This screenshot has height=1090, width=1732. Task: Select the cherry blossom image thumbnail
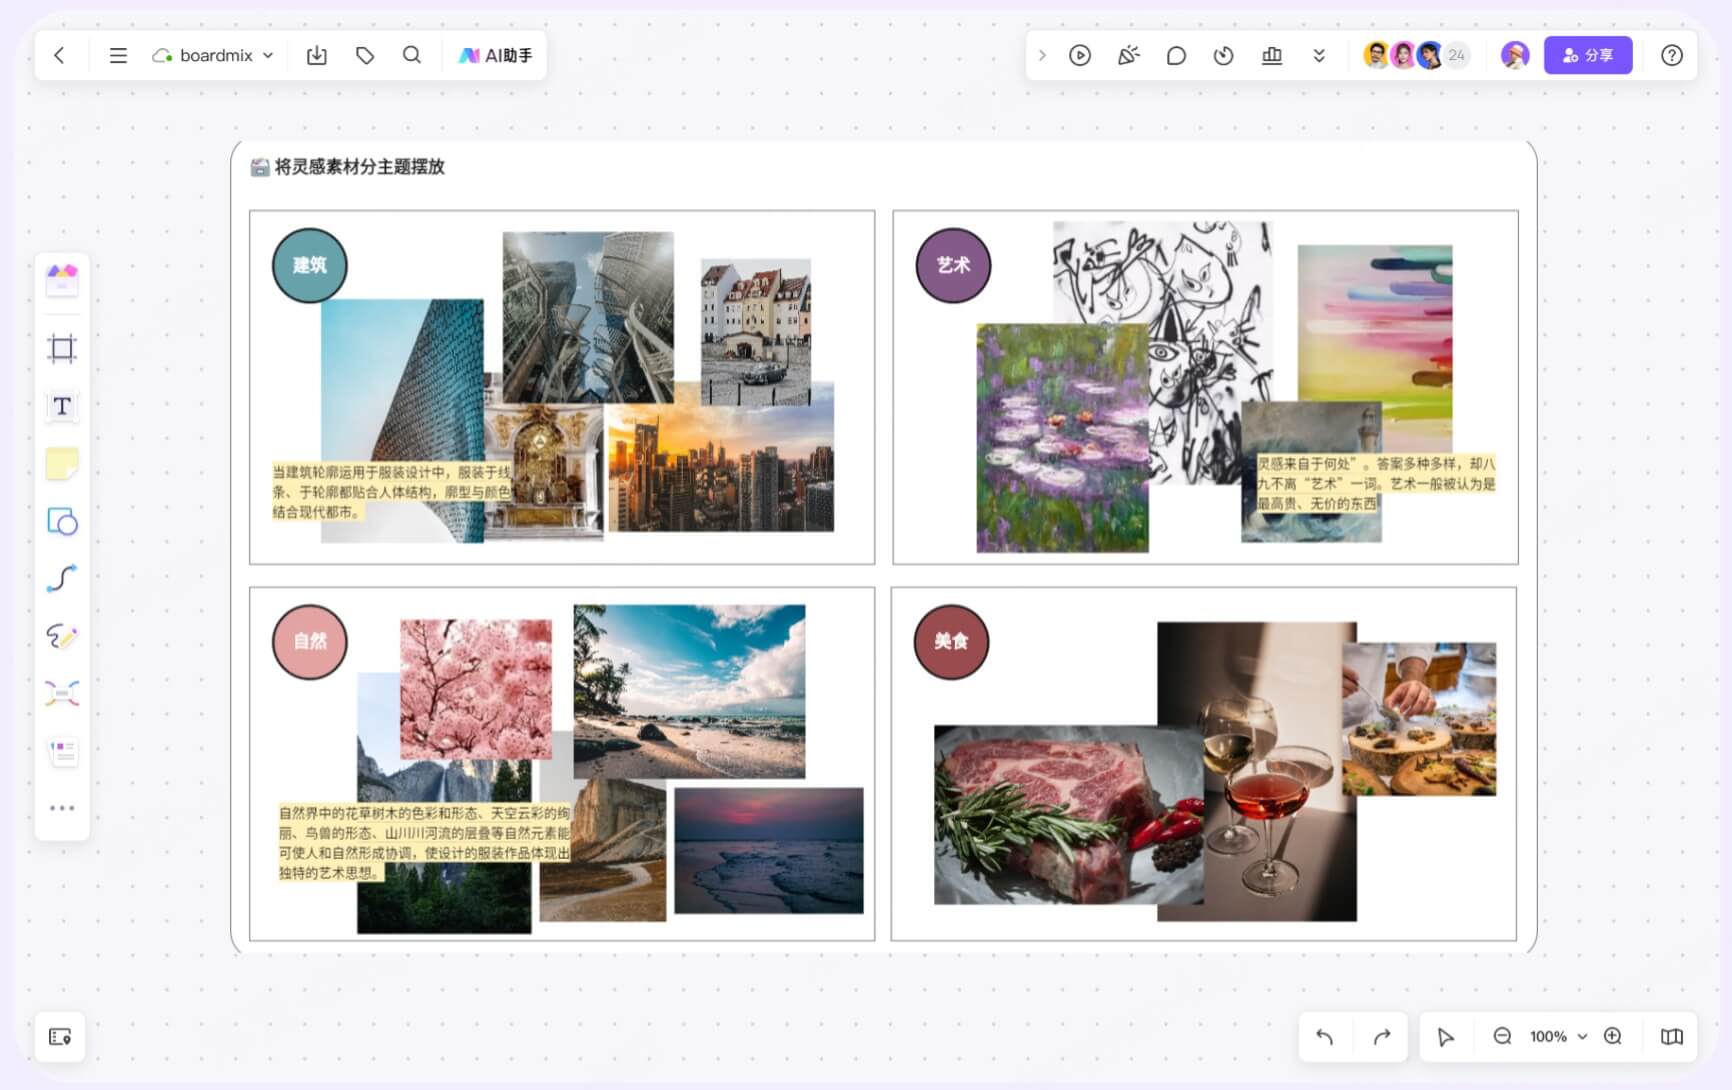coord(476,689)
